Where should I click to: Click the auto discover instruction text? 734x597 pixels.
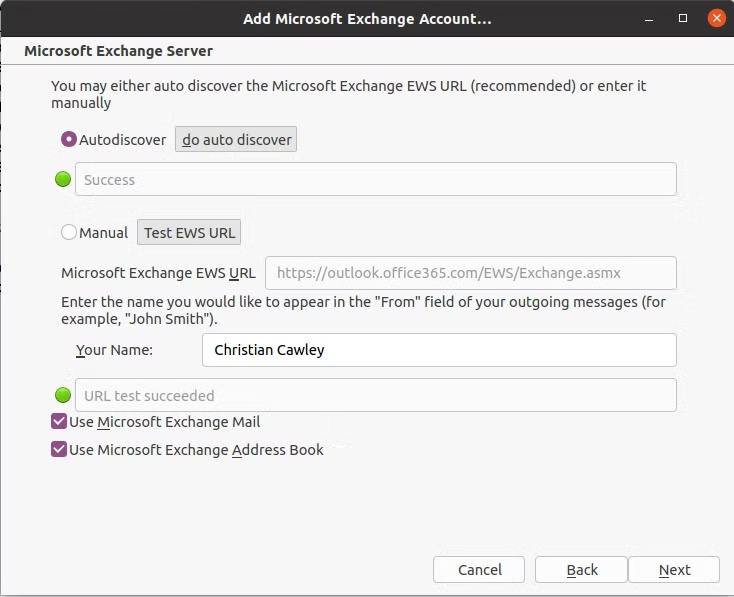click(x=348, y=94)
